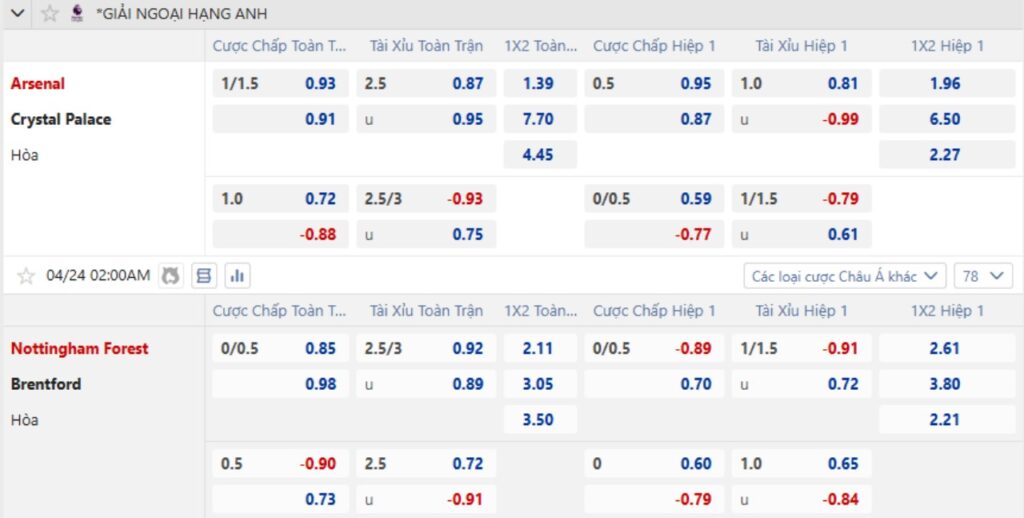
Task: Favorite the Giải Ngoại Hạng Anh league star
Action: 50,13
